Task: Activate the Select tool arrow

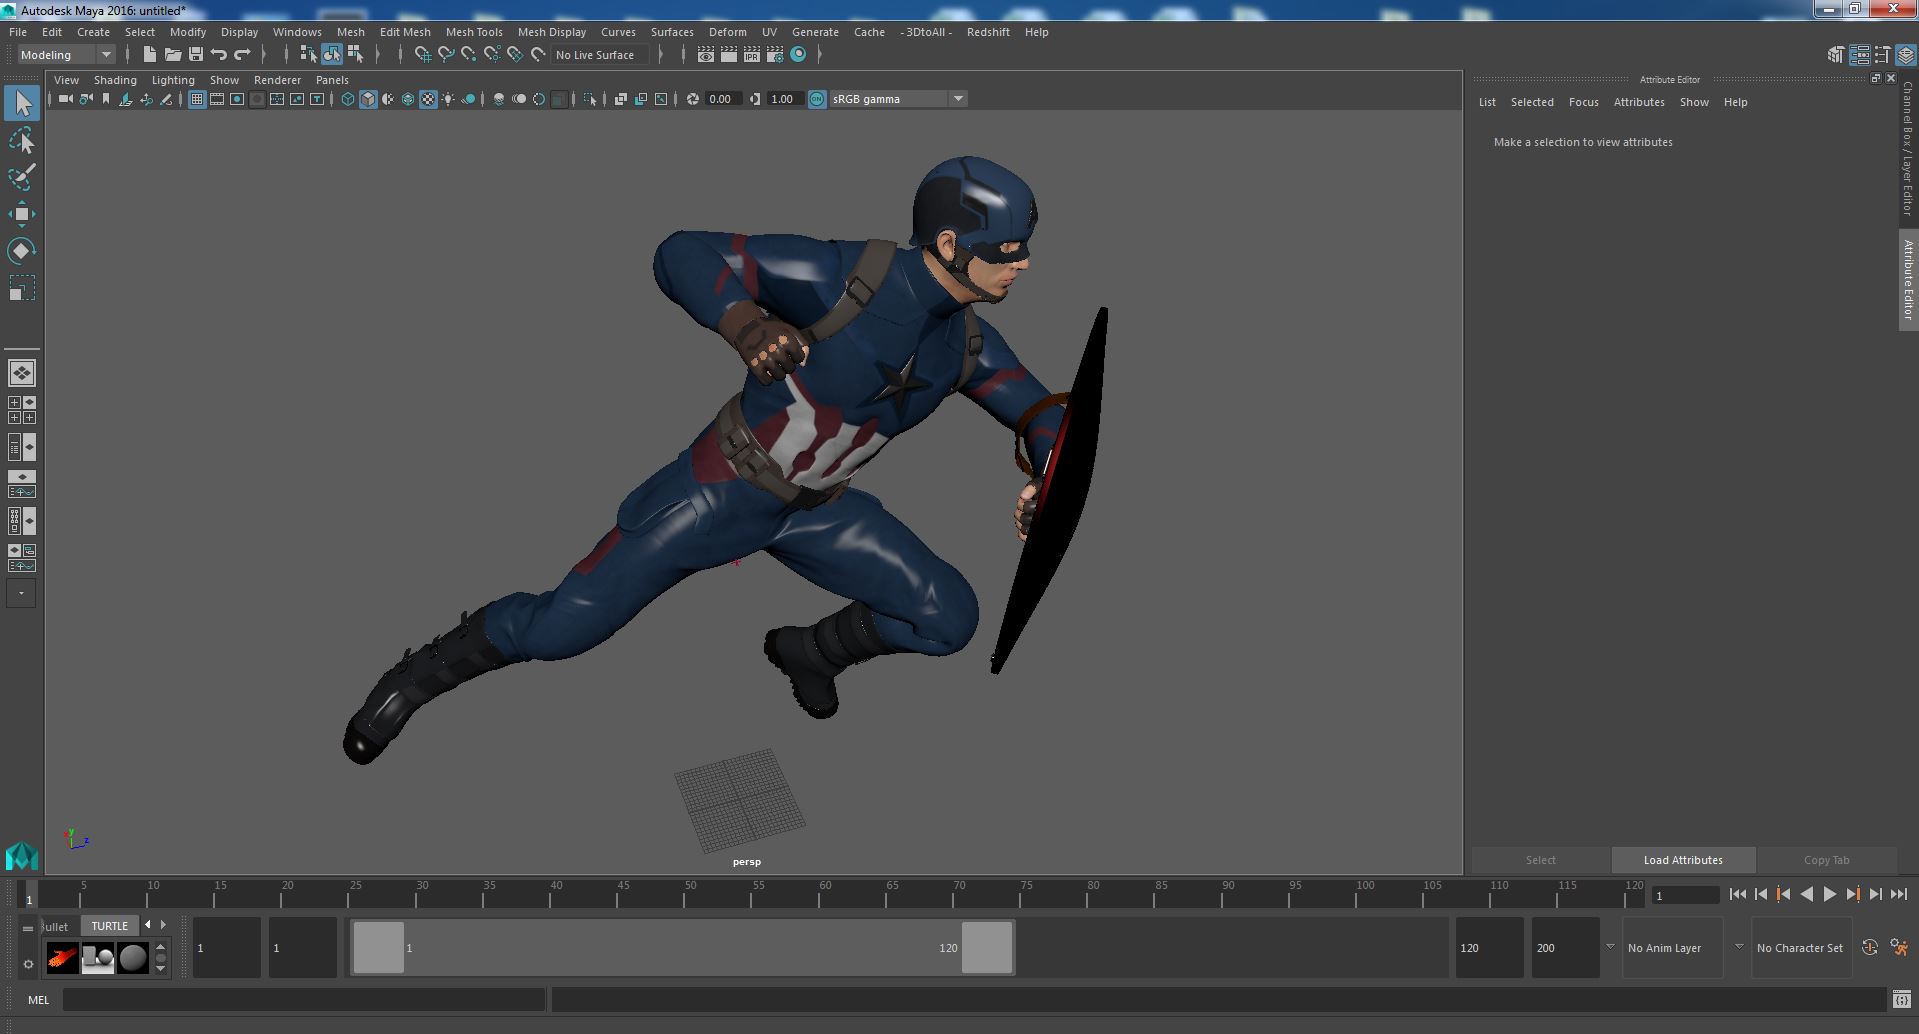Action: coord(22,103)
